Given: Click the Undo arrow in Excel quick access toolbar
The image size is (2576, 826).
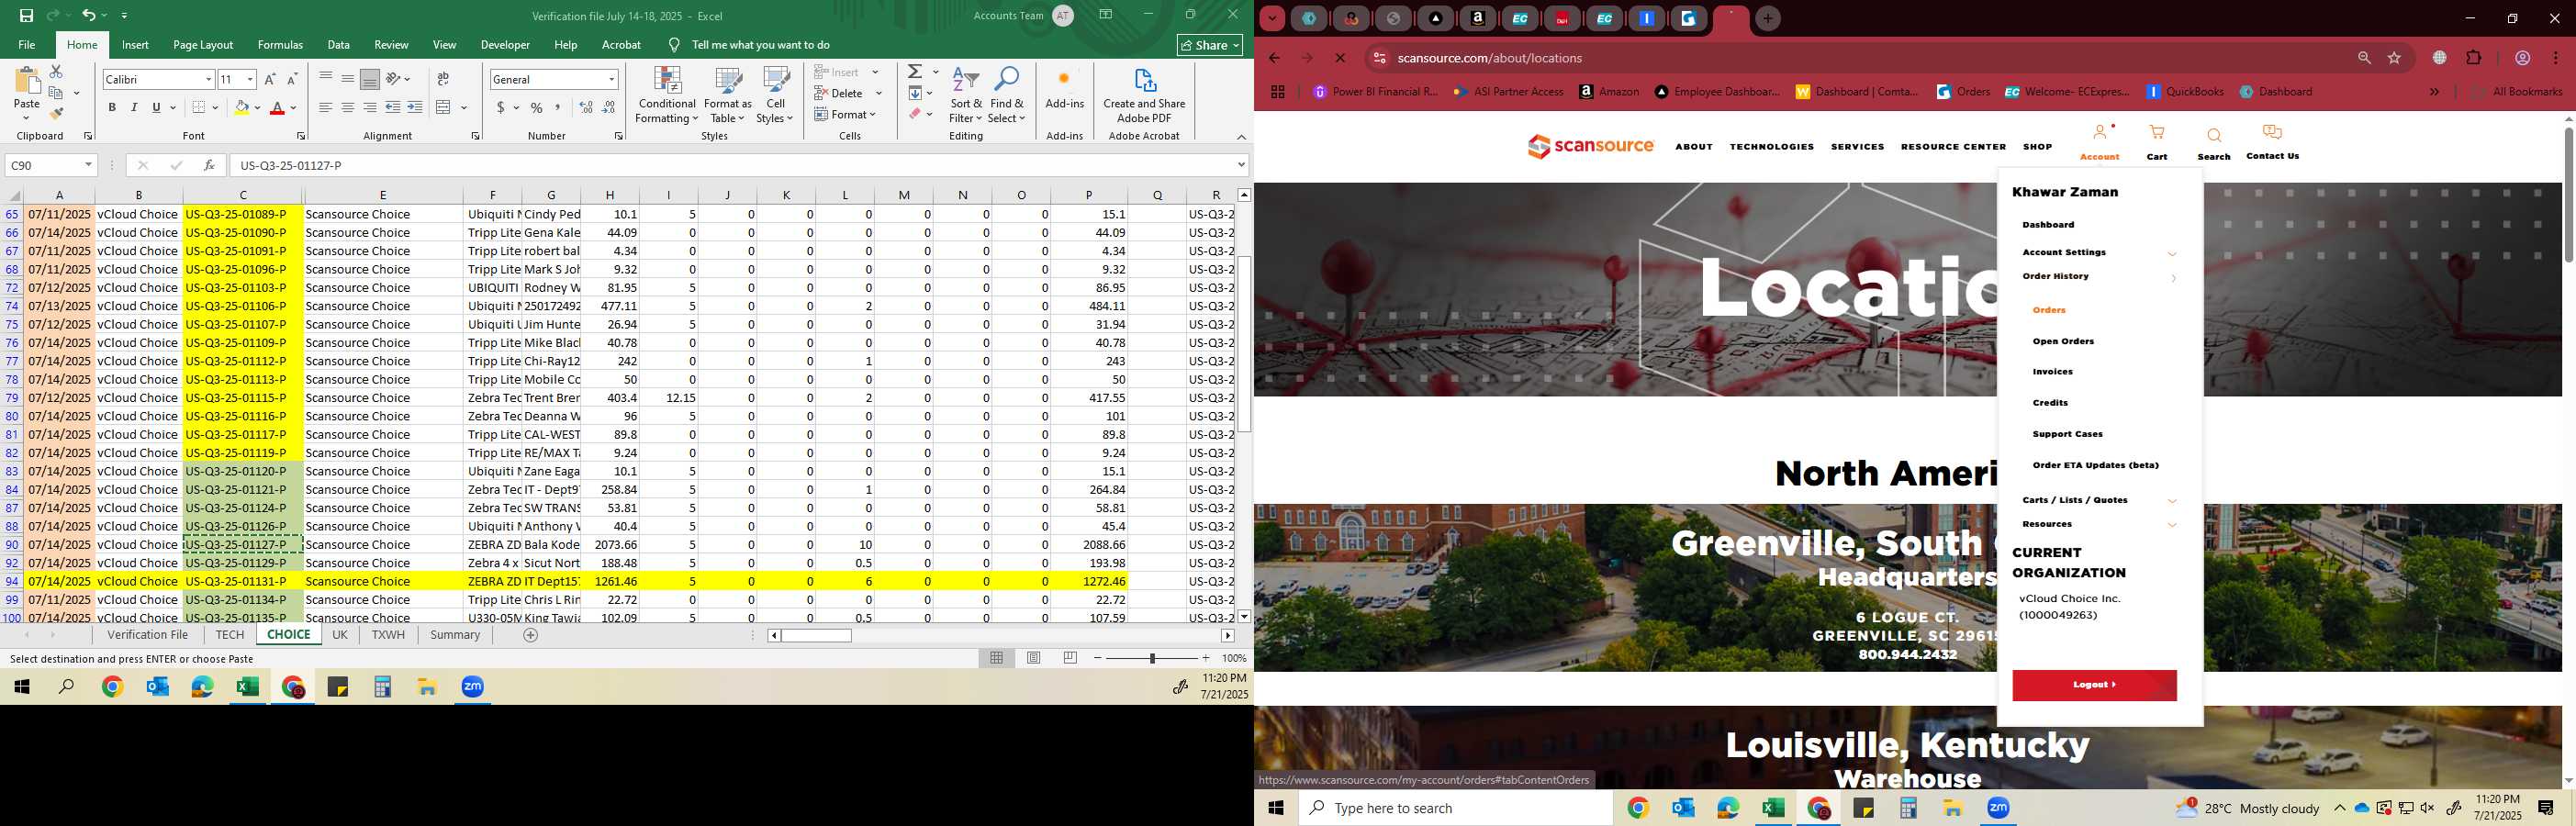Looking at the screenshot, I should pos(89,15).
